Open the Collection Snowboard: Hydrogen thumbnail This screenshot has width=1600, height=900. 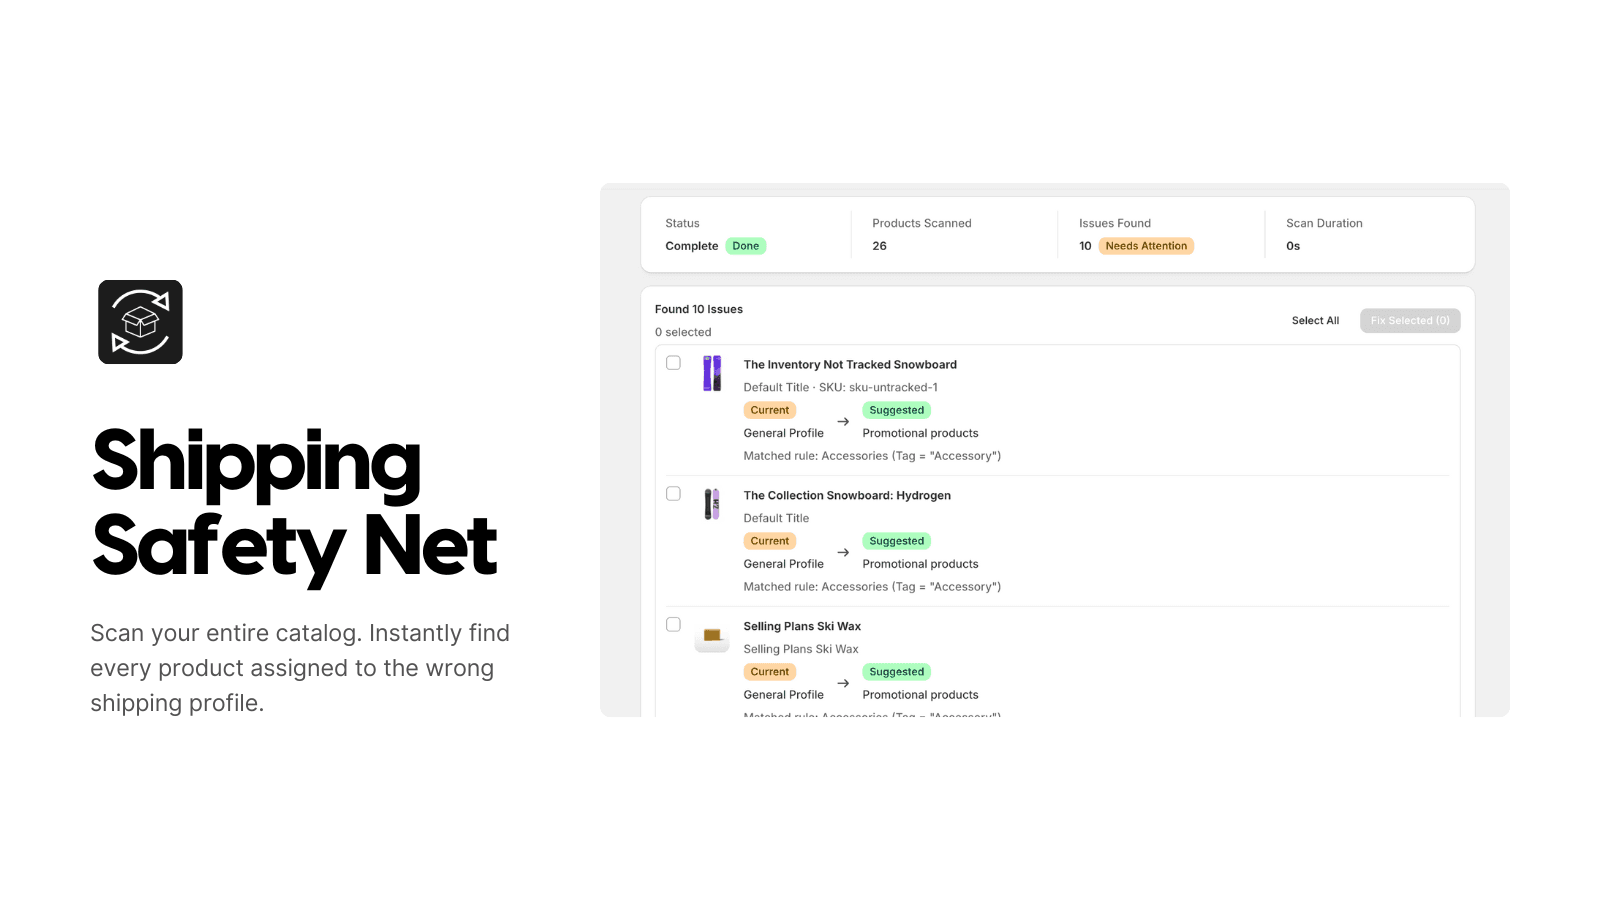712,506
